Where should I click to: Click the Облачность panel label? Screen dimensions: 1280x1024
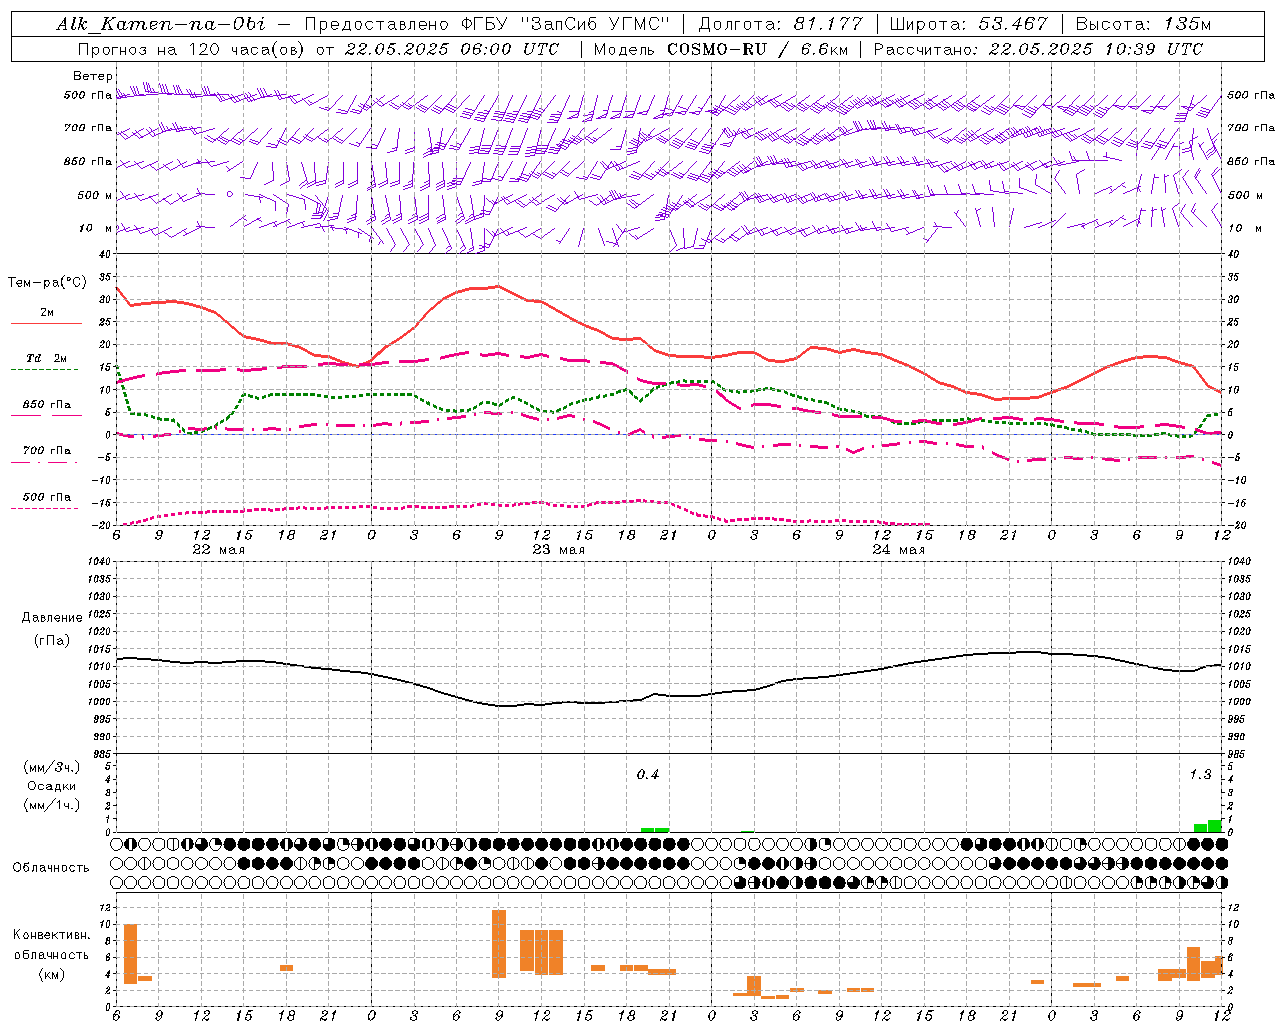click(x=51, y=867)
